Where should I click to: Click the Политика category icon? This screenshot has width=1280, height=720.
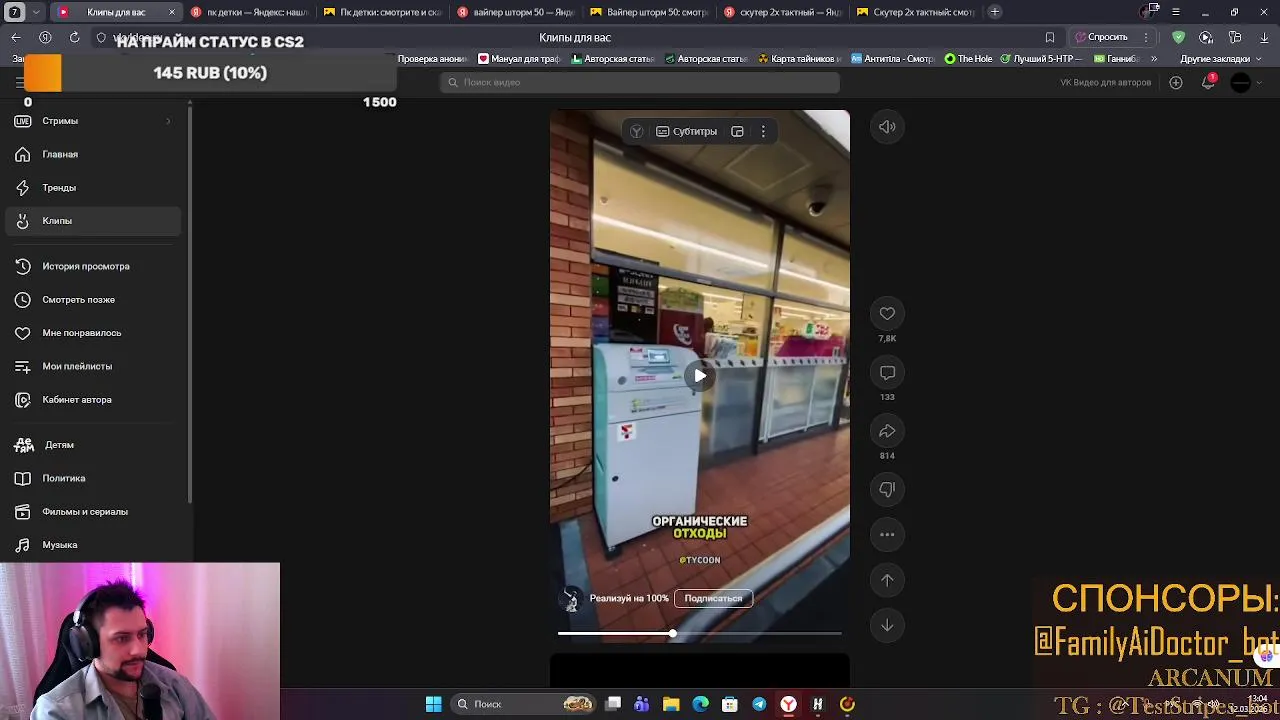[x=23, y=478]
